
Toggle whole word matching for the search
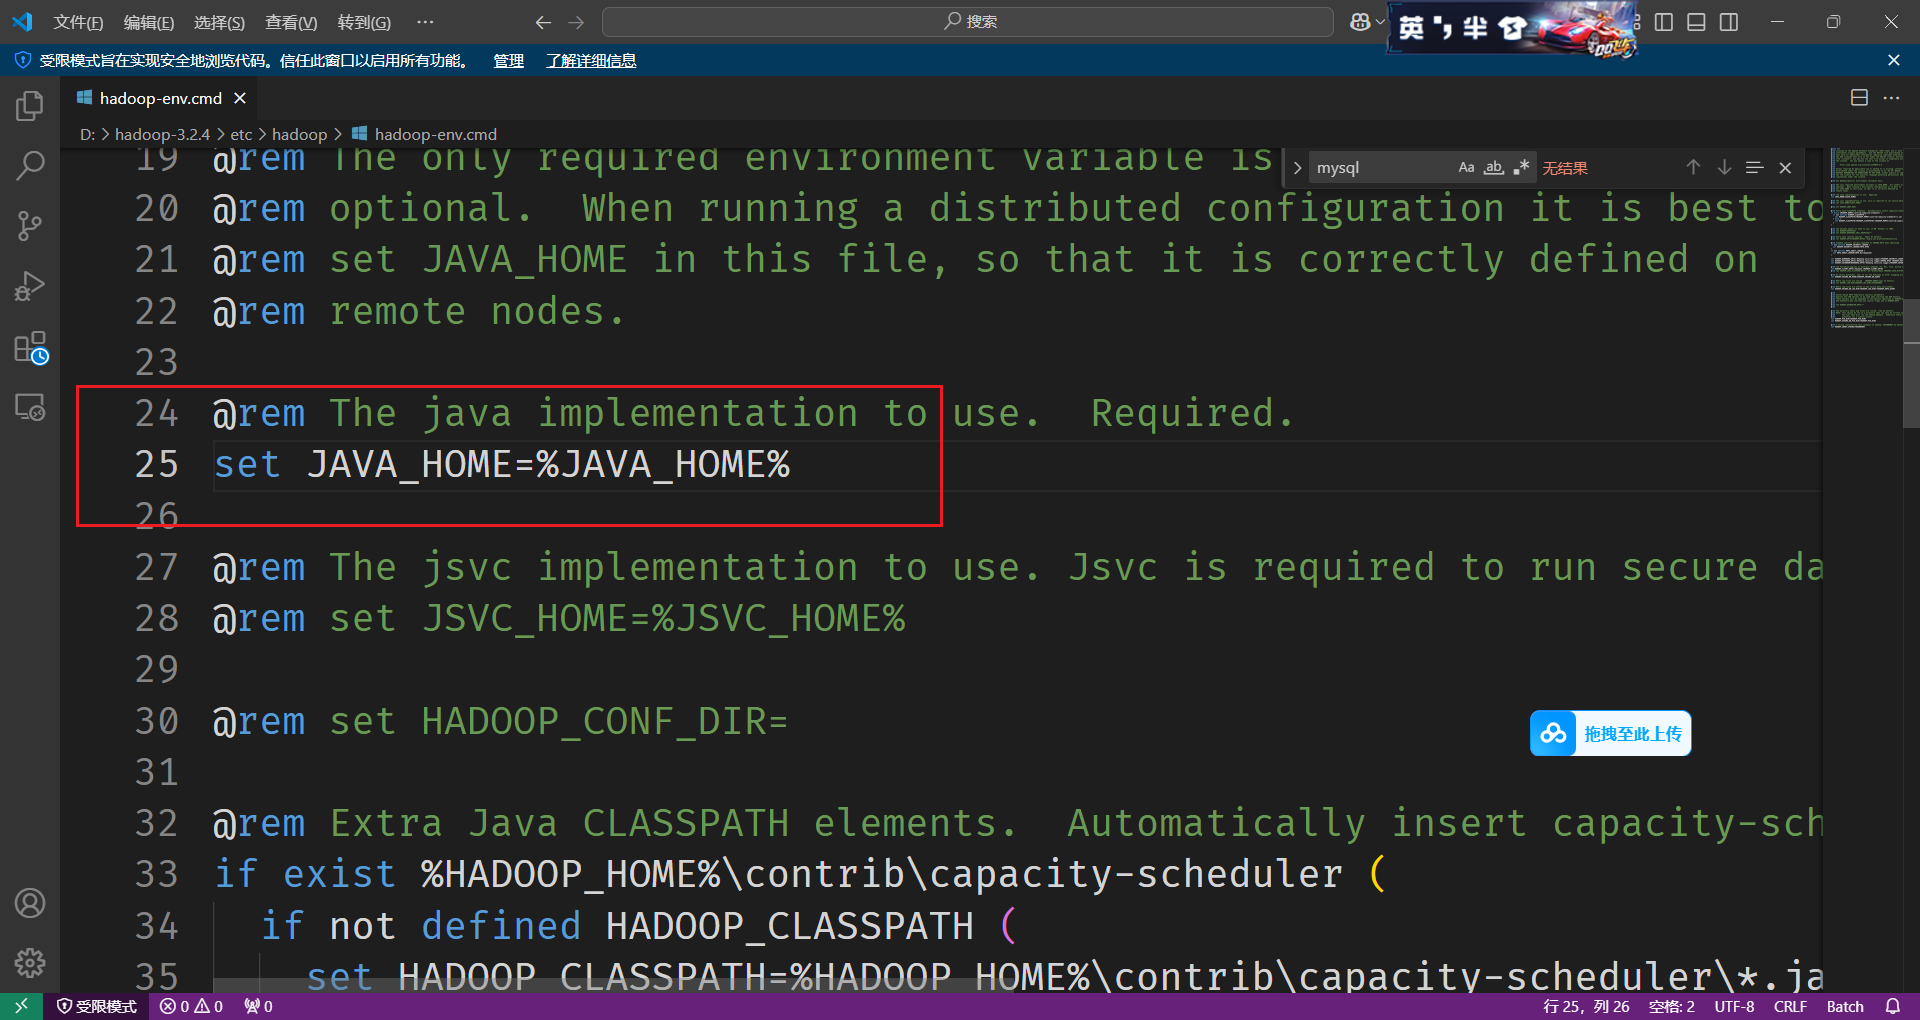1493,167
